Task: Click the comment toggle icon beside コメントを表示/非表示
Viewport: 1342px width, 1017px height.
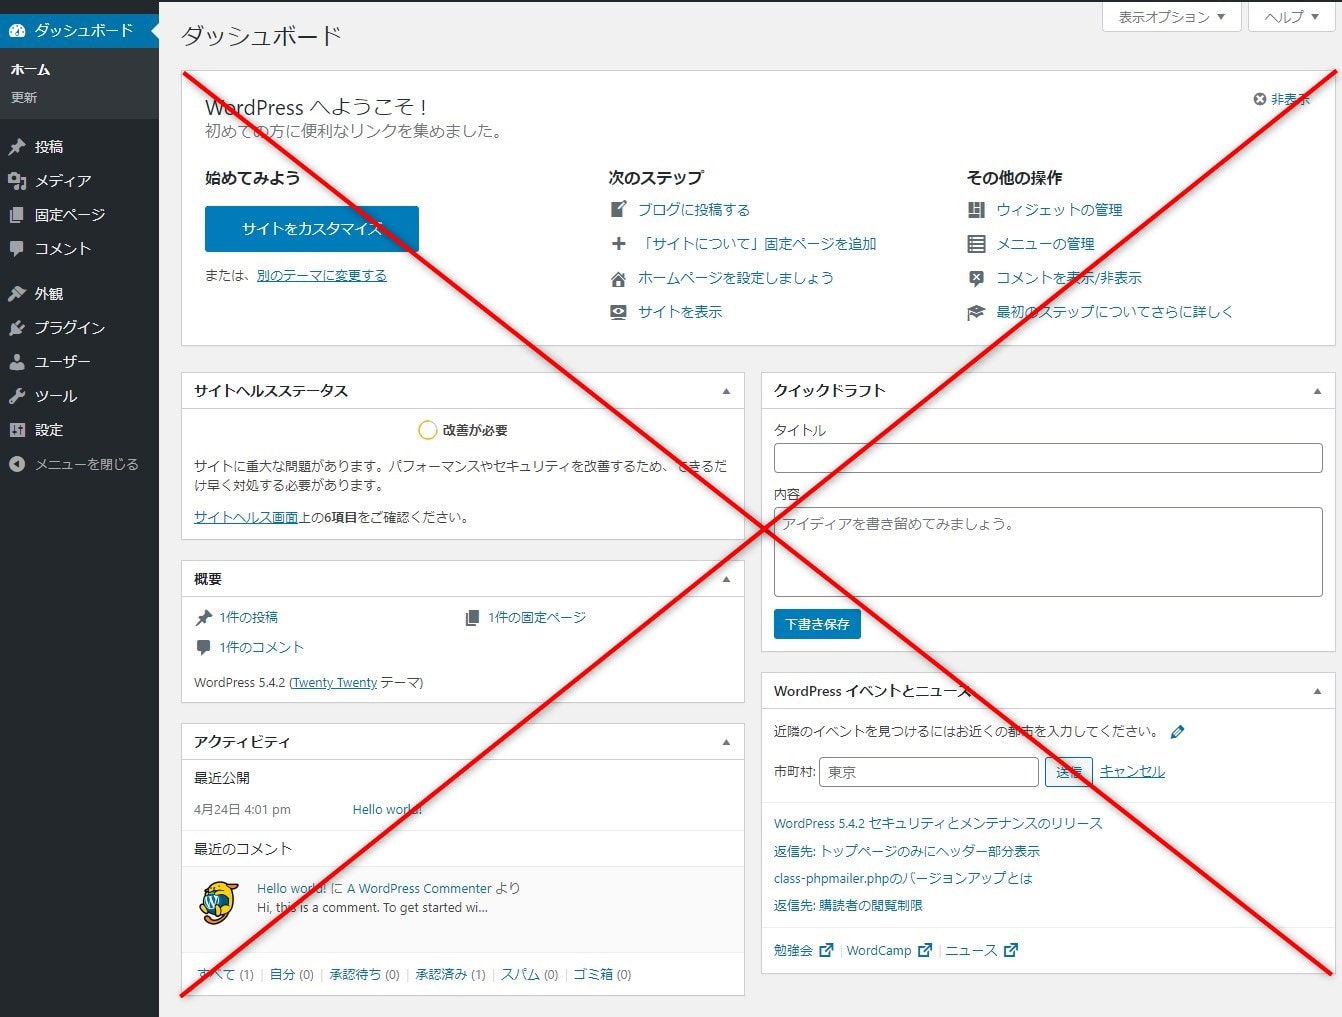Action: coord(977,278)
